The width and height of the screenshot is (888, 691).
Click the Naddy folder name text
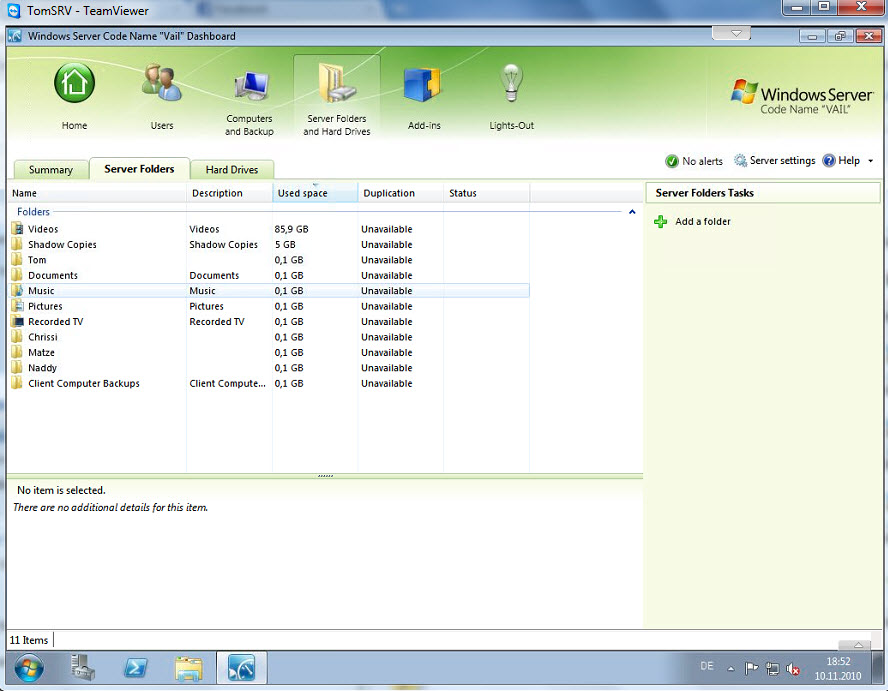[x=42, y=368]
